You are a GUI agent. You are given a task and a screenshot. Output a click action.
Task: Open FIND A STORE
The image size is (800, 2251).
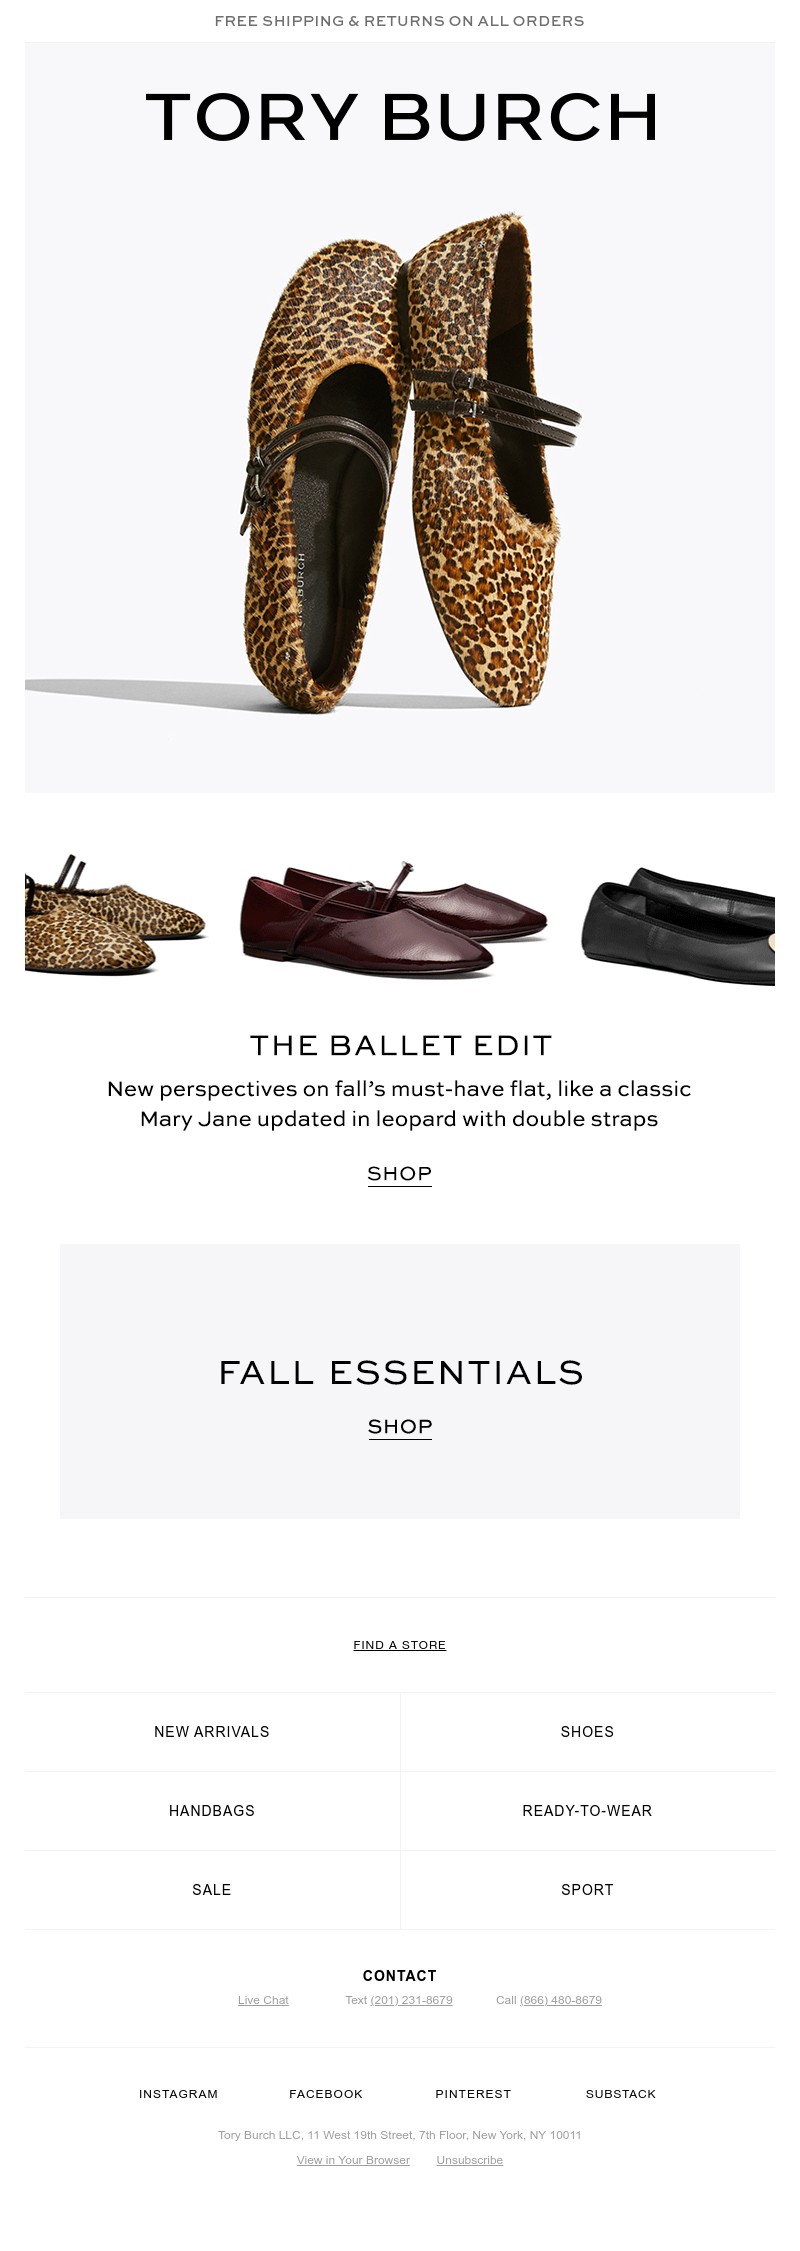[399, 1644]
